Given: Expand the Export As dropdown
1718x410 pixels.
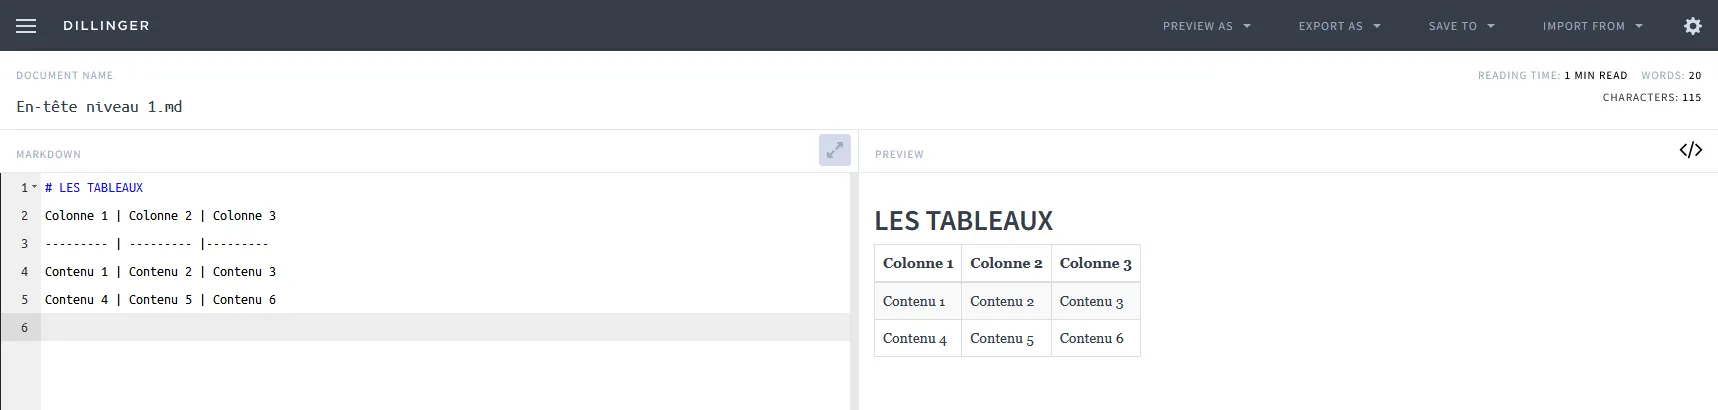Looking at the screenshot, I should (x=1339, y=26).
